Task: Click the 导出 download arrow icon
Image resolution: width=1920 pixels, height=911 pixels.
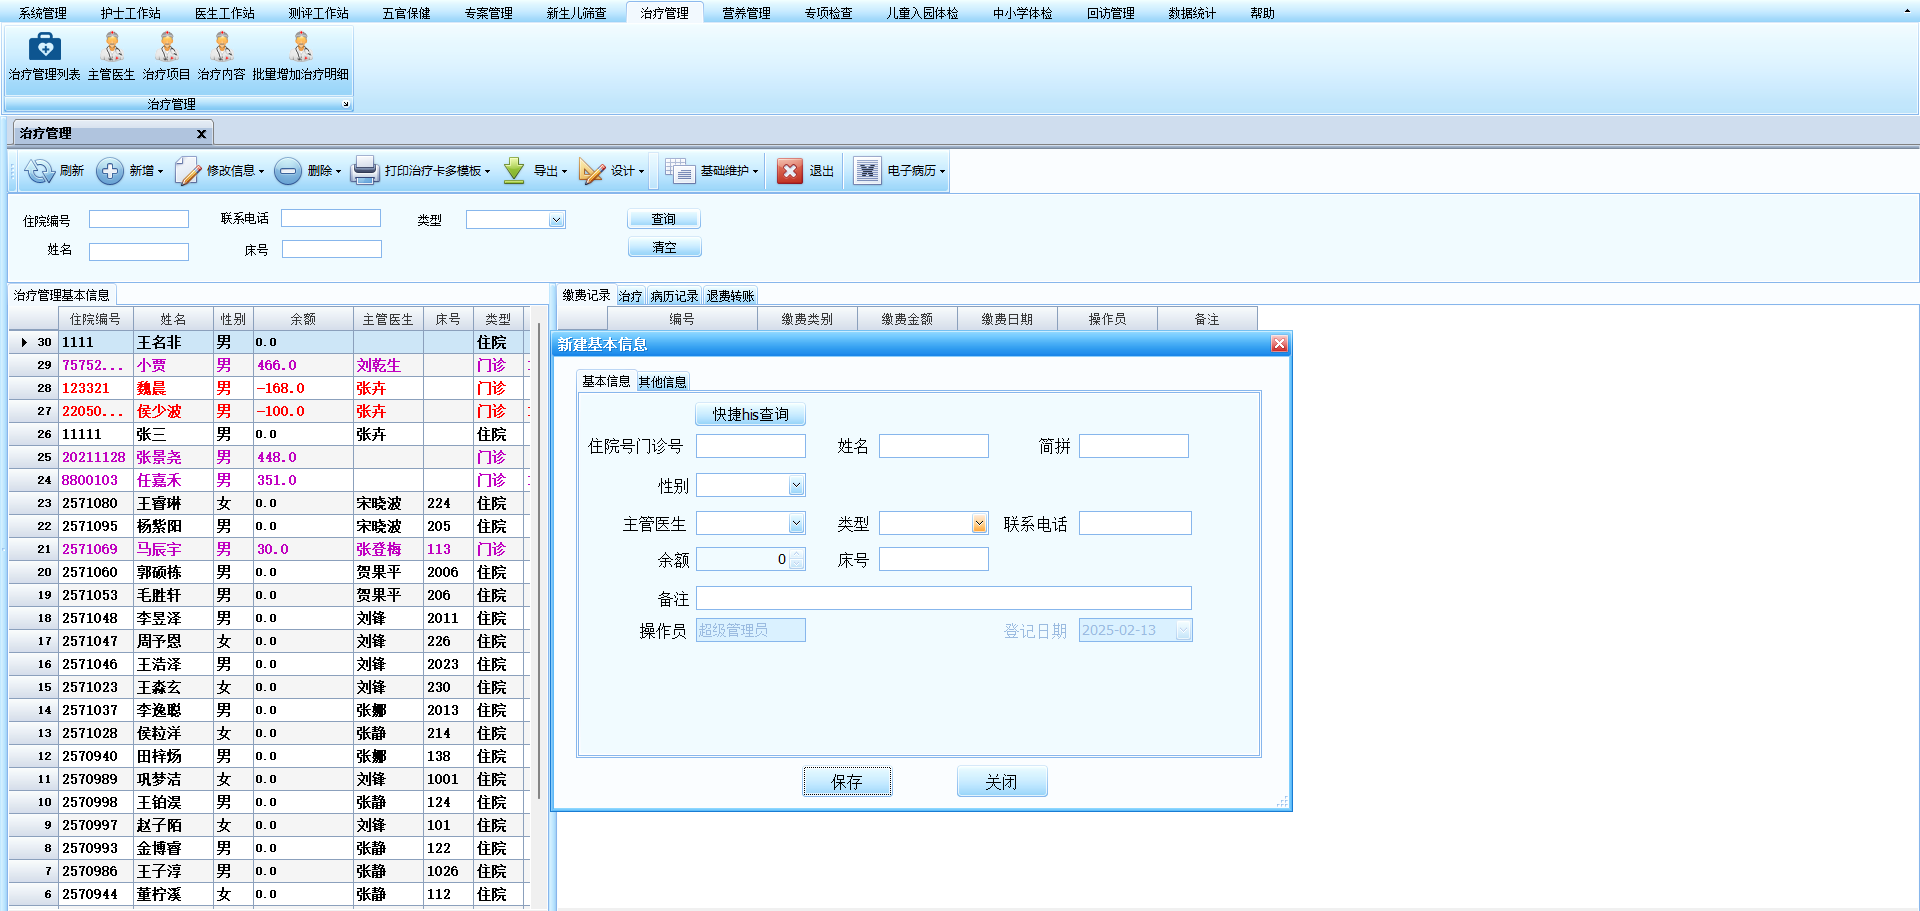Action: (x=514, y=171)
